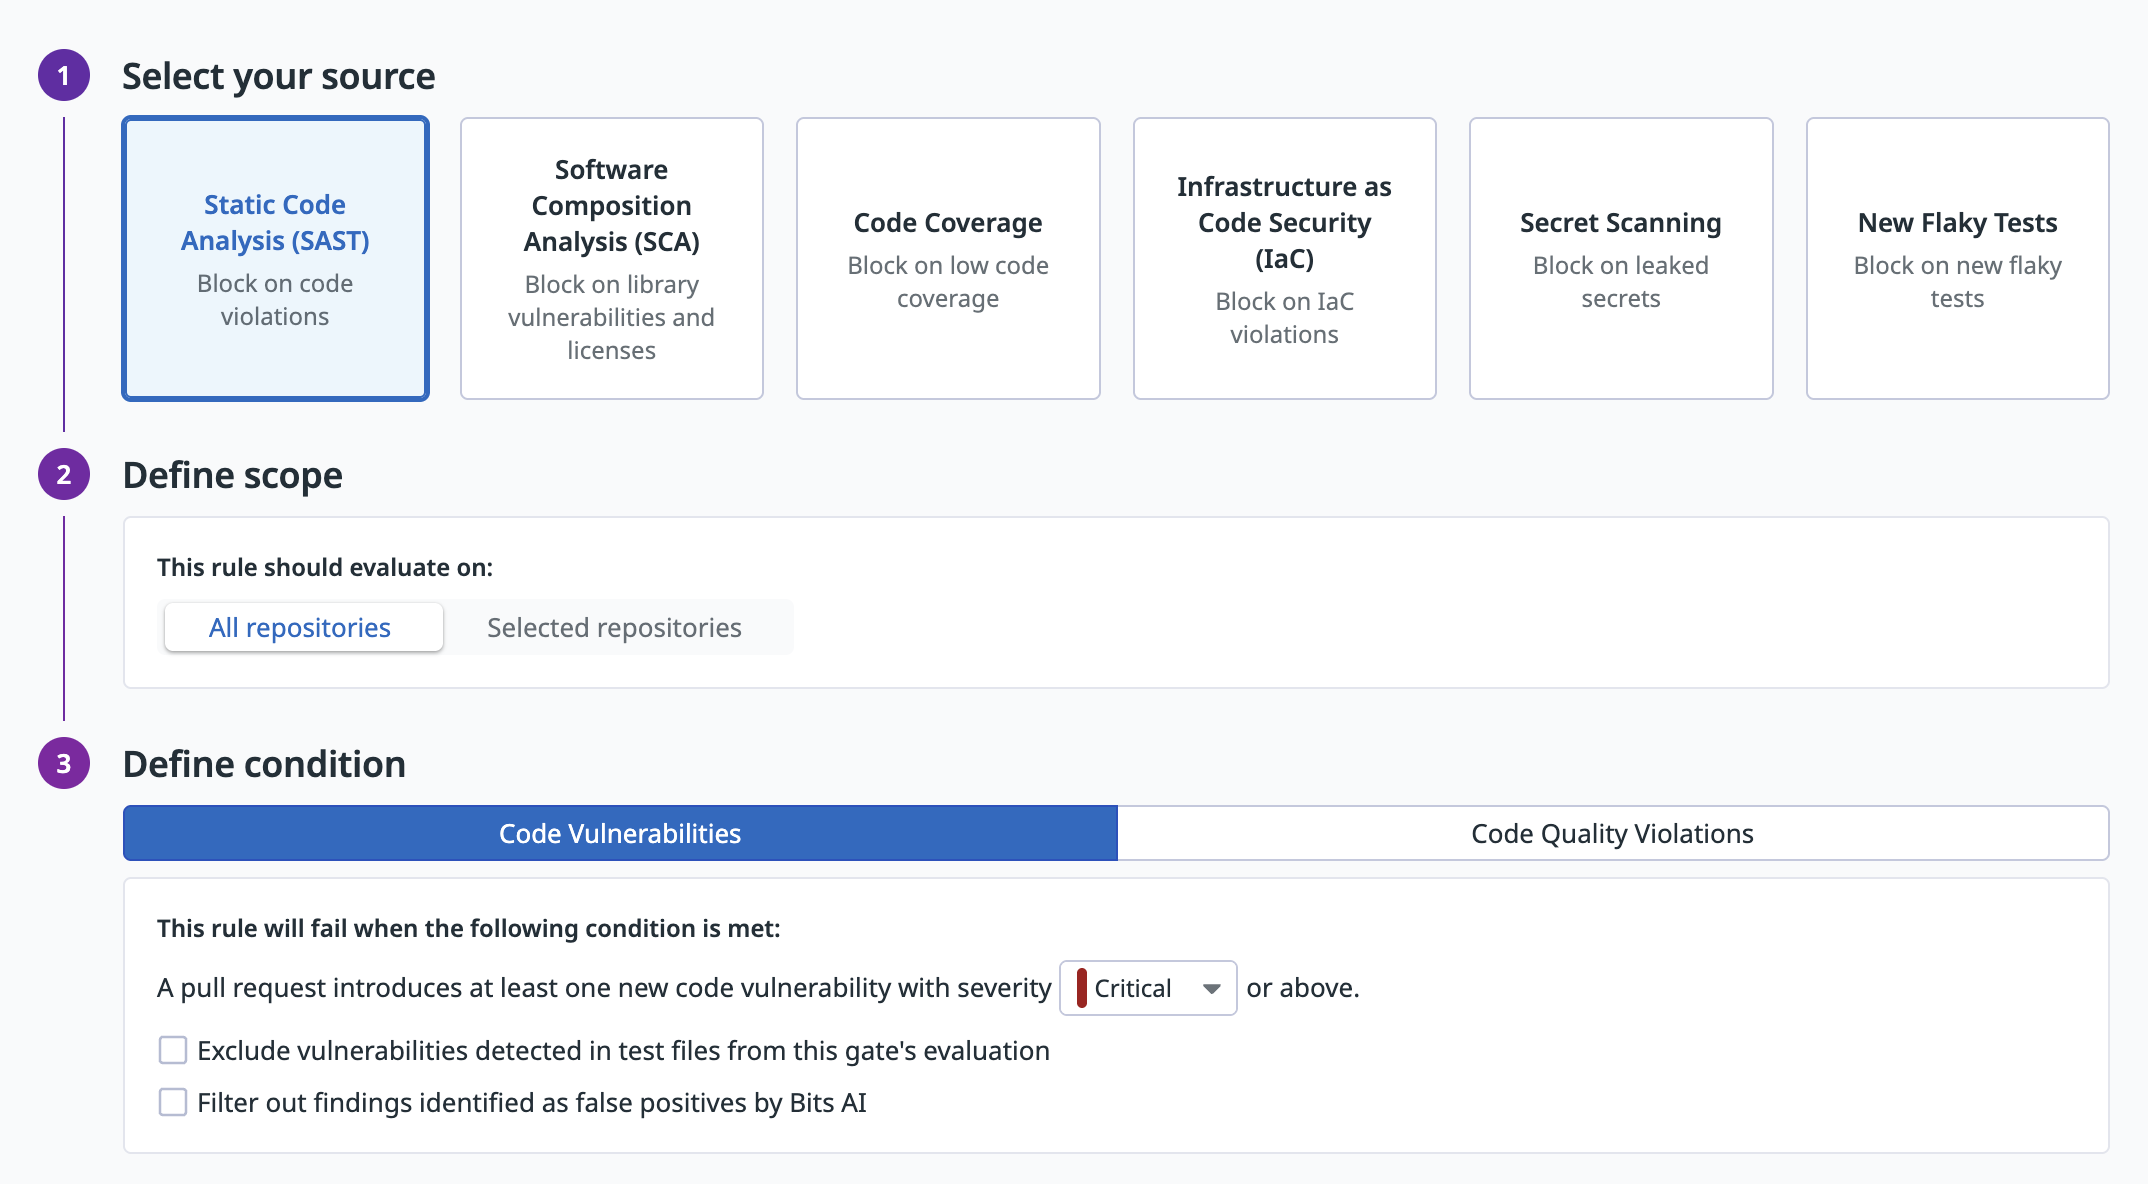Switch scope to All repositories
This screenshot has height=1184, width=2148.
pyautogui.click(x=300, y=628)
